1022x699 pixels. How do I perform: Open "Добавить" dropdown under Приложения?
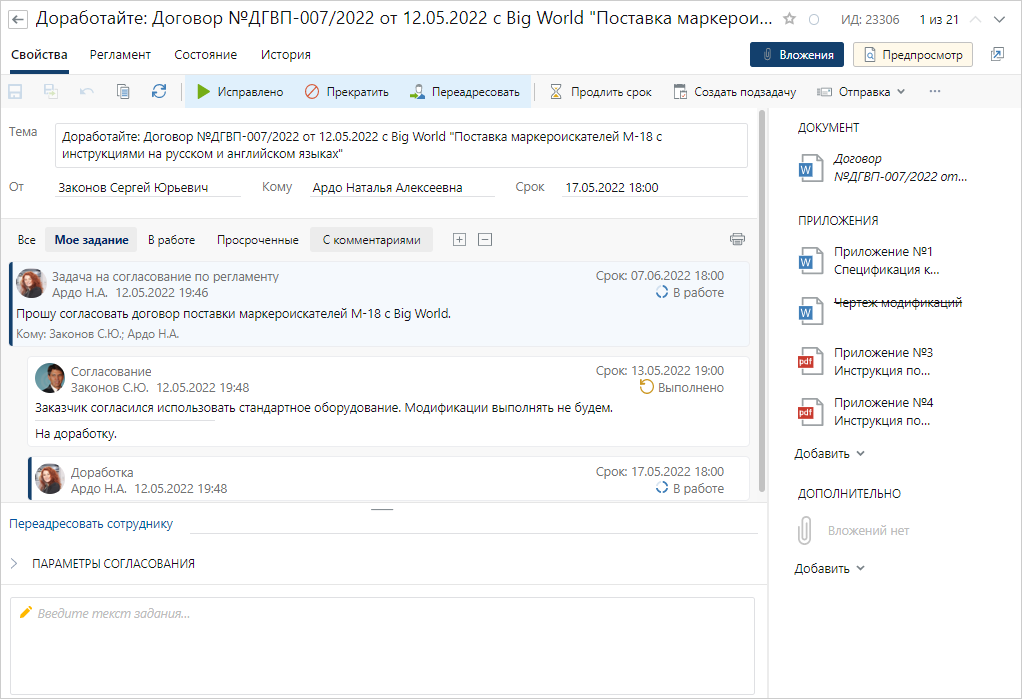point(829,454)
